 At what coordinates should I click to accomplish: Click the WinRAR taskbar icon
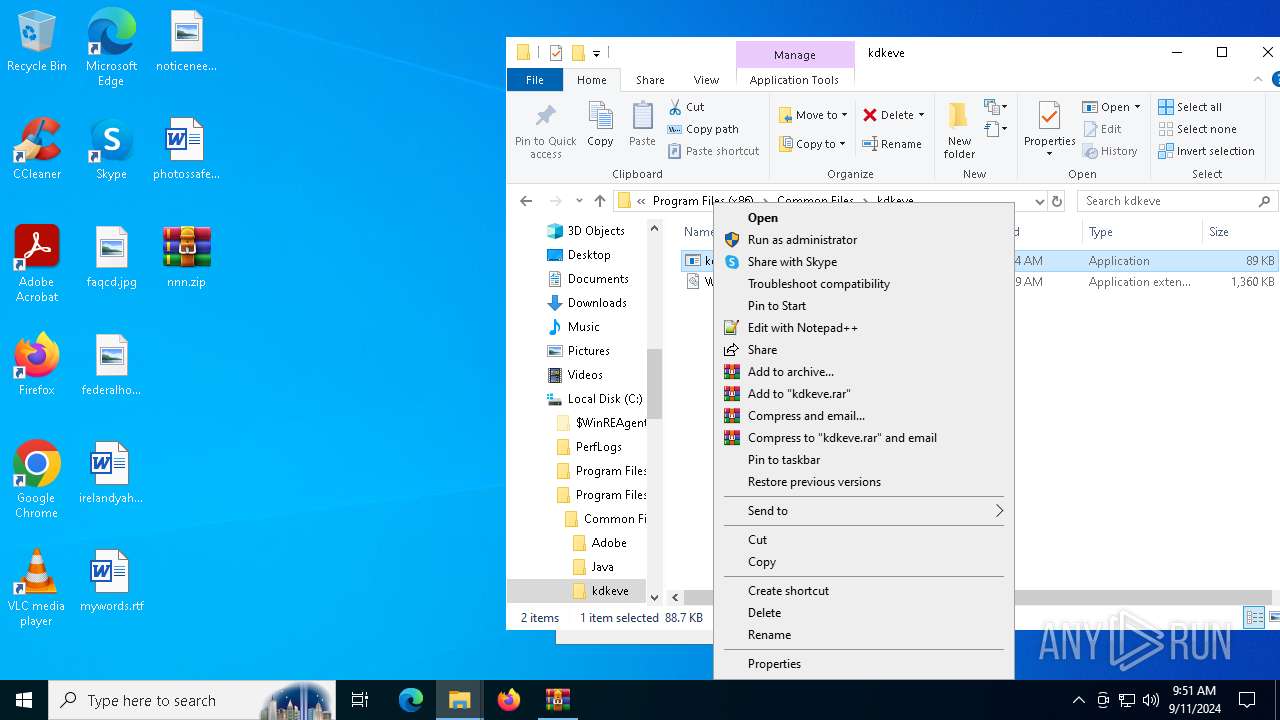pyautogui.click(x=557, y=700)
